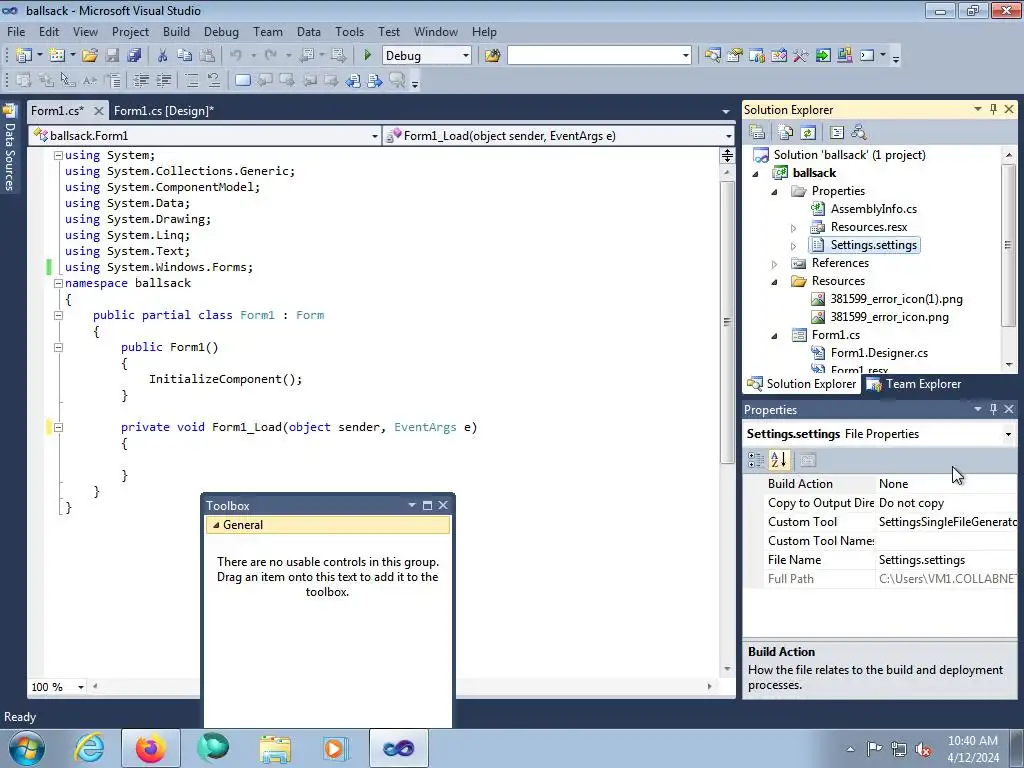
Task: Open the Windows Start menu
Action: (x=27, y=748)
